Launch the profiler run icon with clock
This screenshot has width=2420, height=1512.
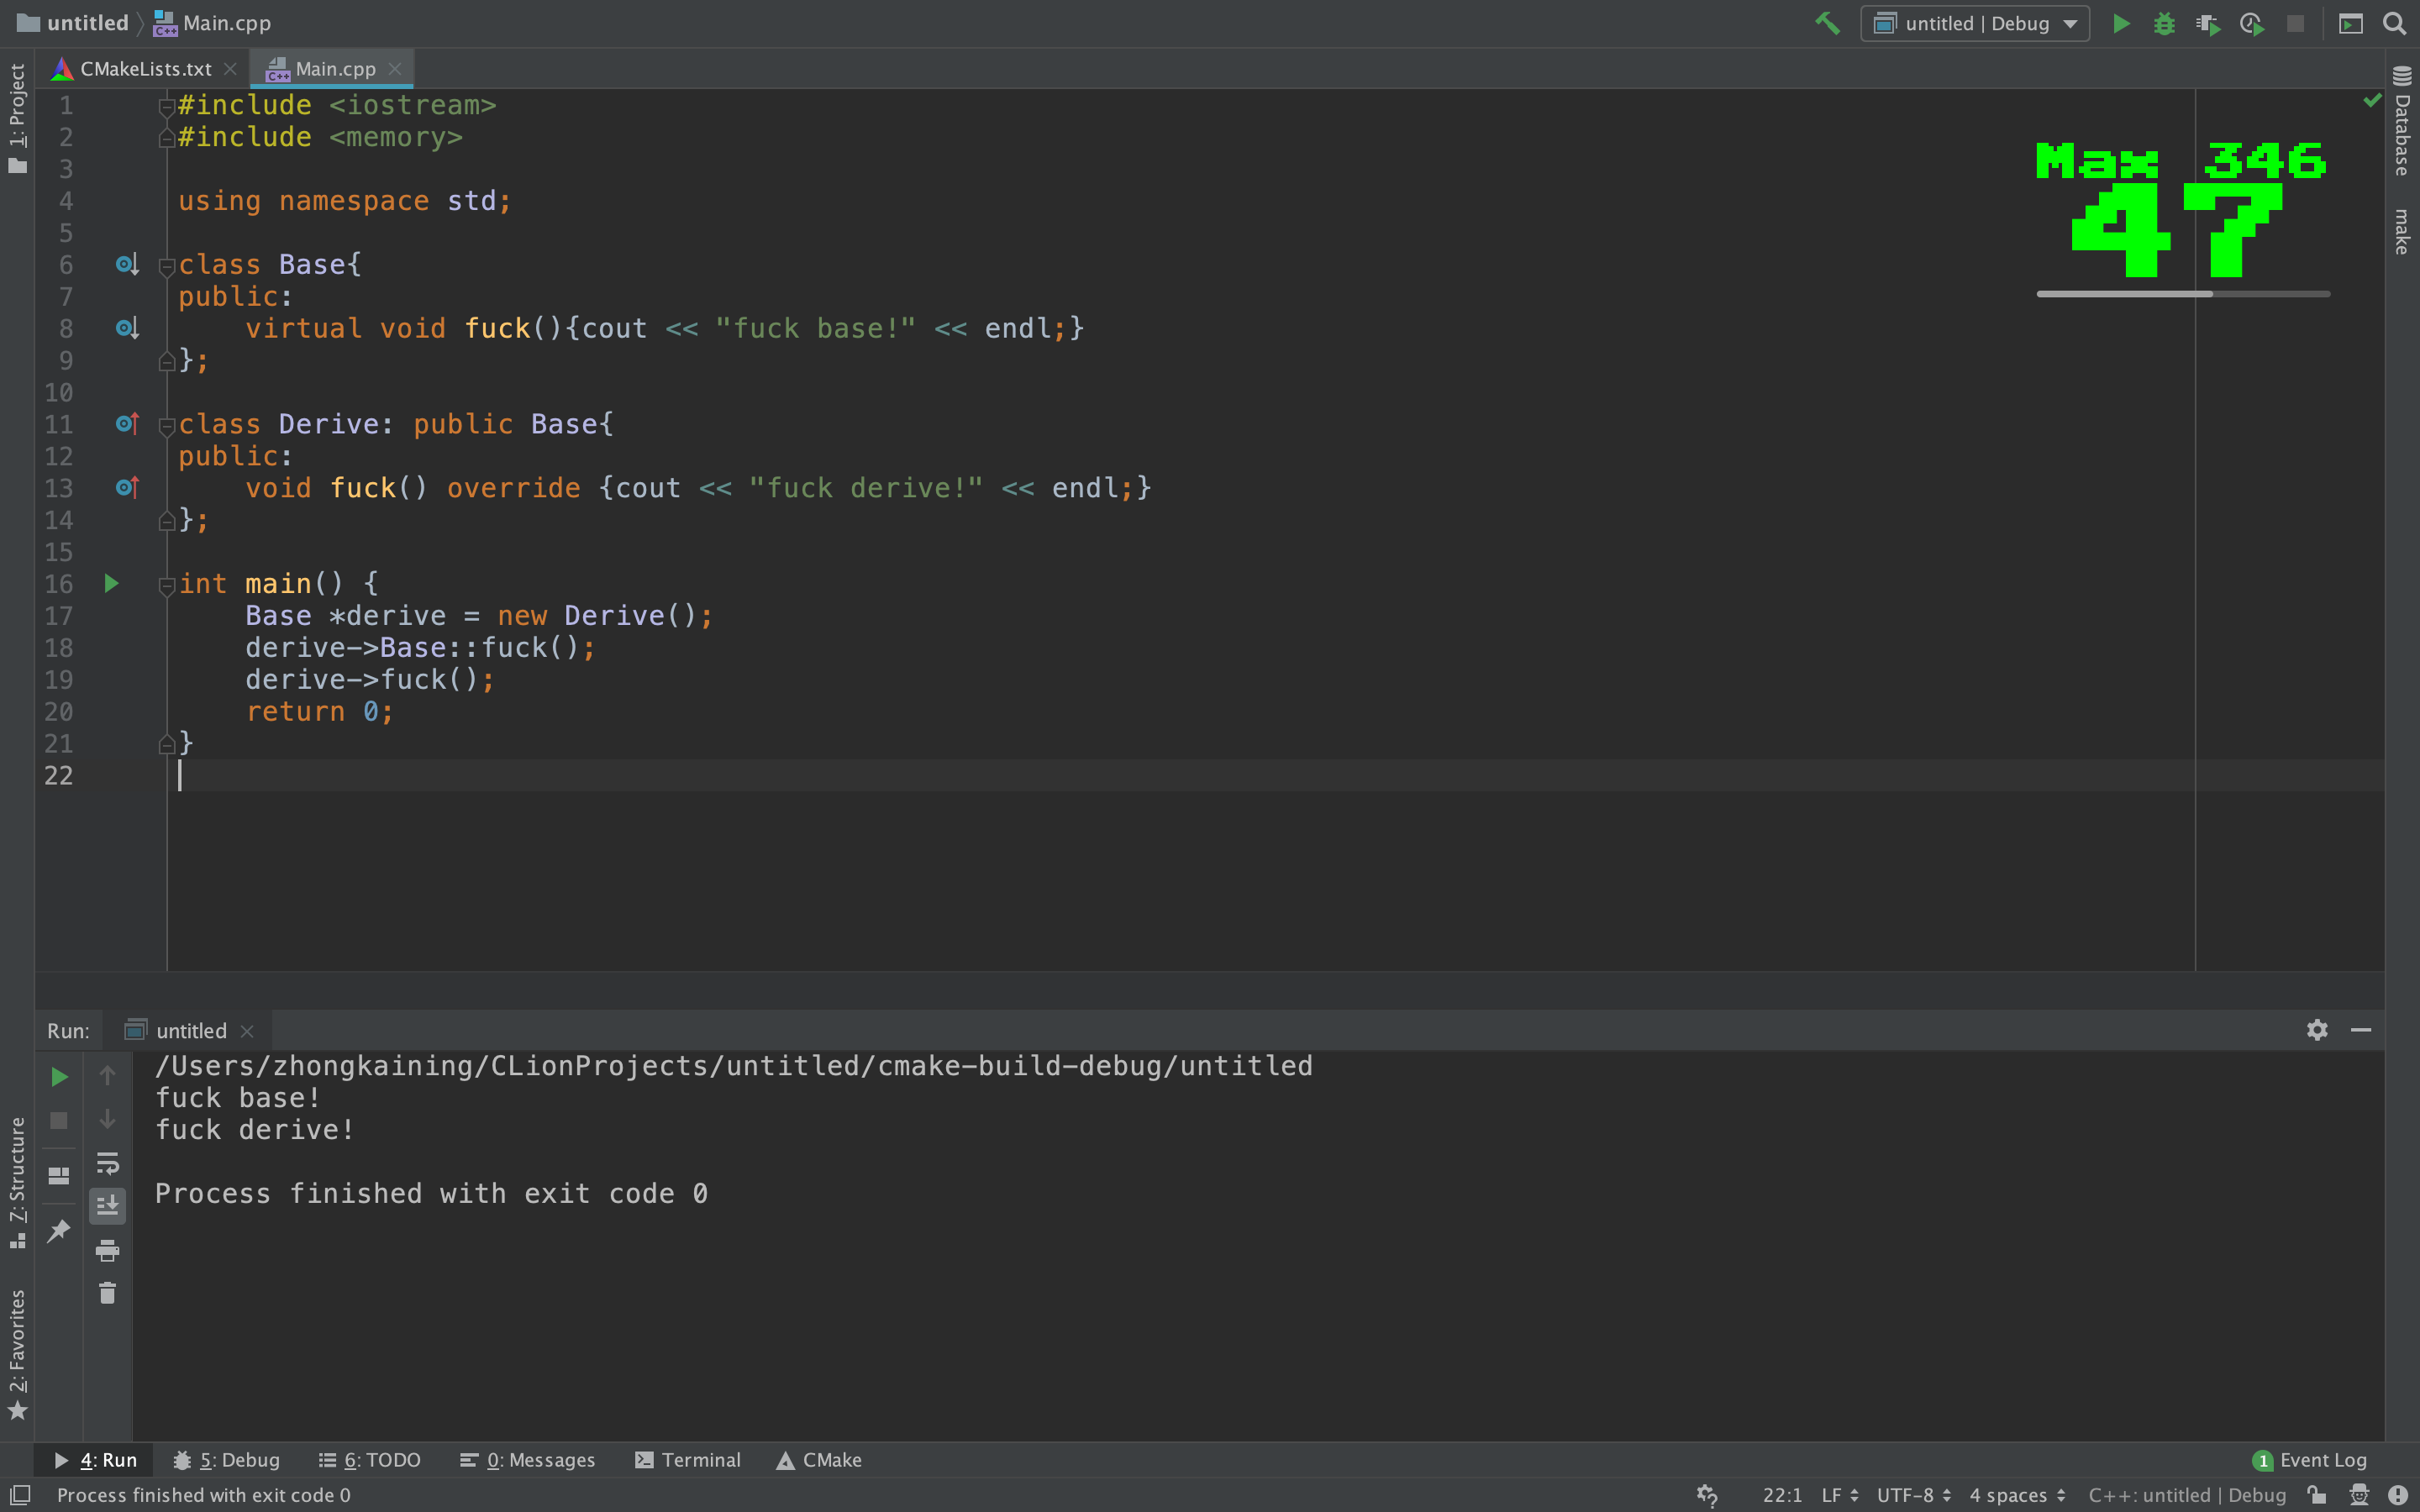click(2252, 23)
